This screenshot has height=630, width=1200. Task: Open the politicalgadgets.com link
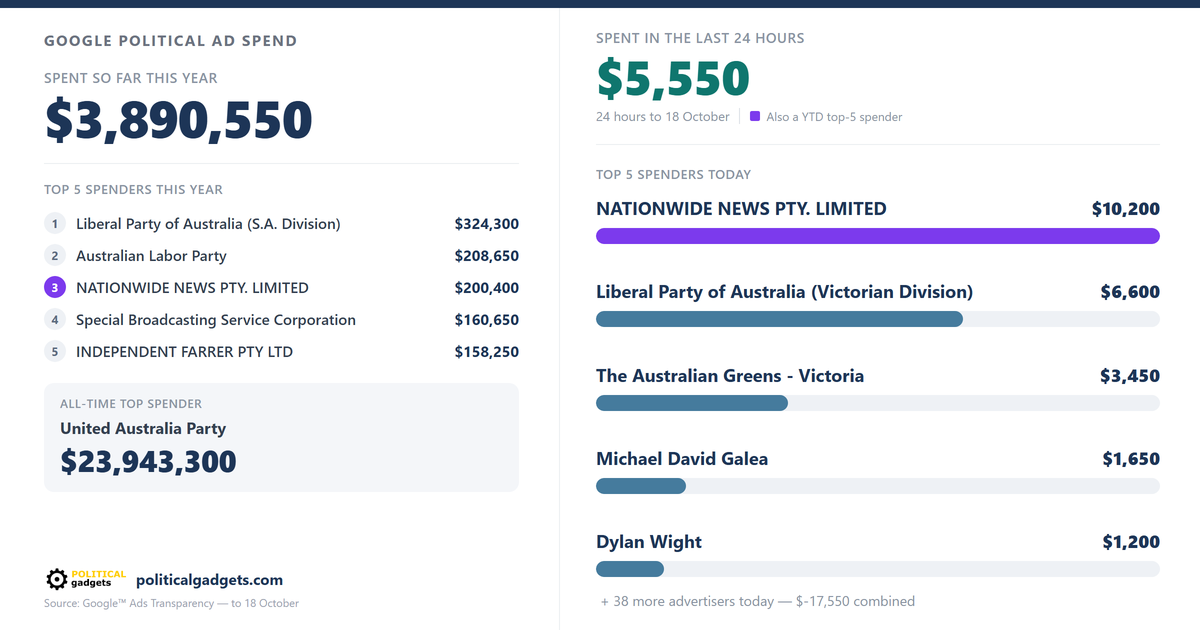209,580
